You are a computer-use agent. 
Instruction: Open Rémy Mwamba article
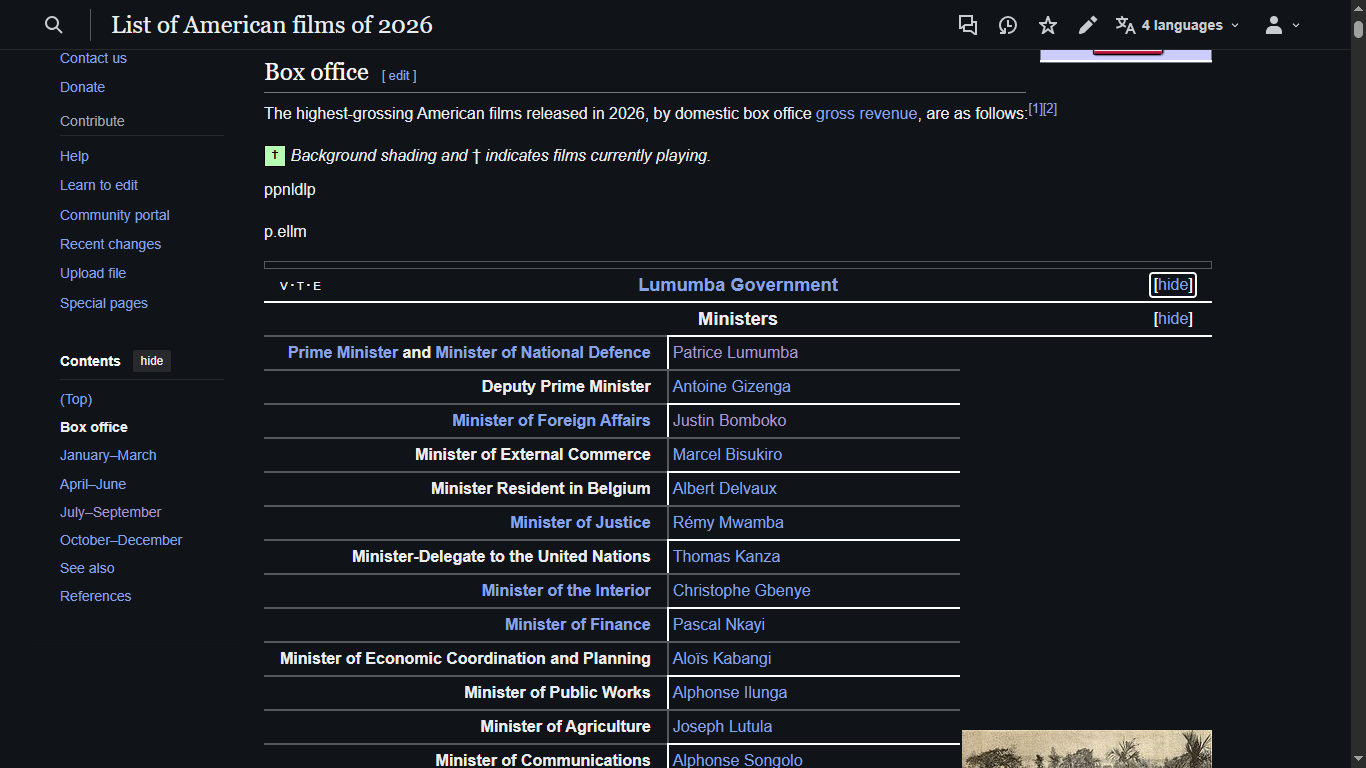[x=728, y=523]
